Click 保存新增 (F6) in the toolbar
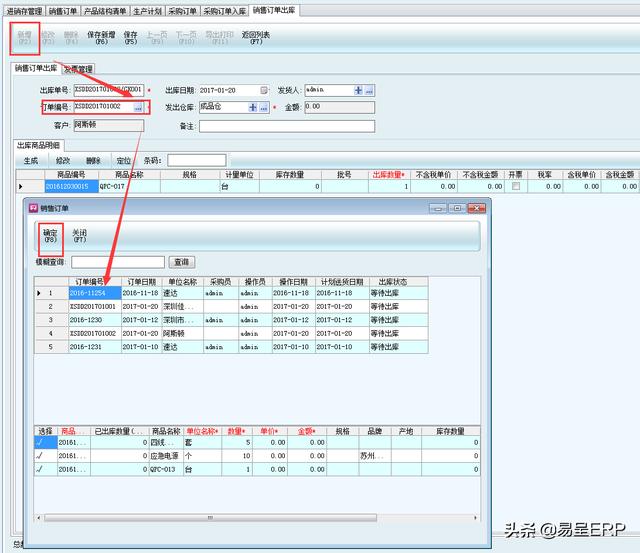Image resolution: width=640 pixels, height=553 pixels. 101,37
